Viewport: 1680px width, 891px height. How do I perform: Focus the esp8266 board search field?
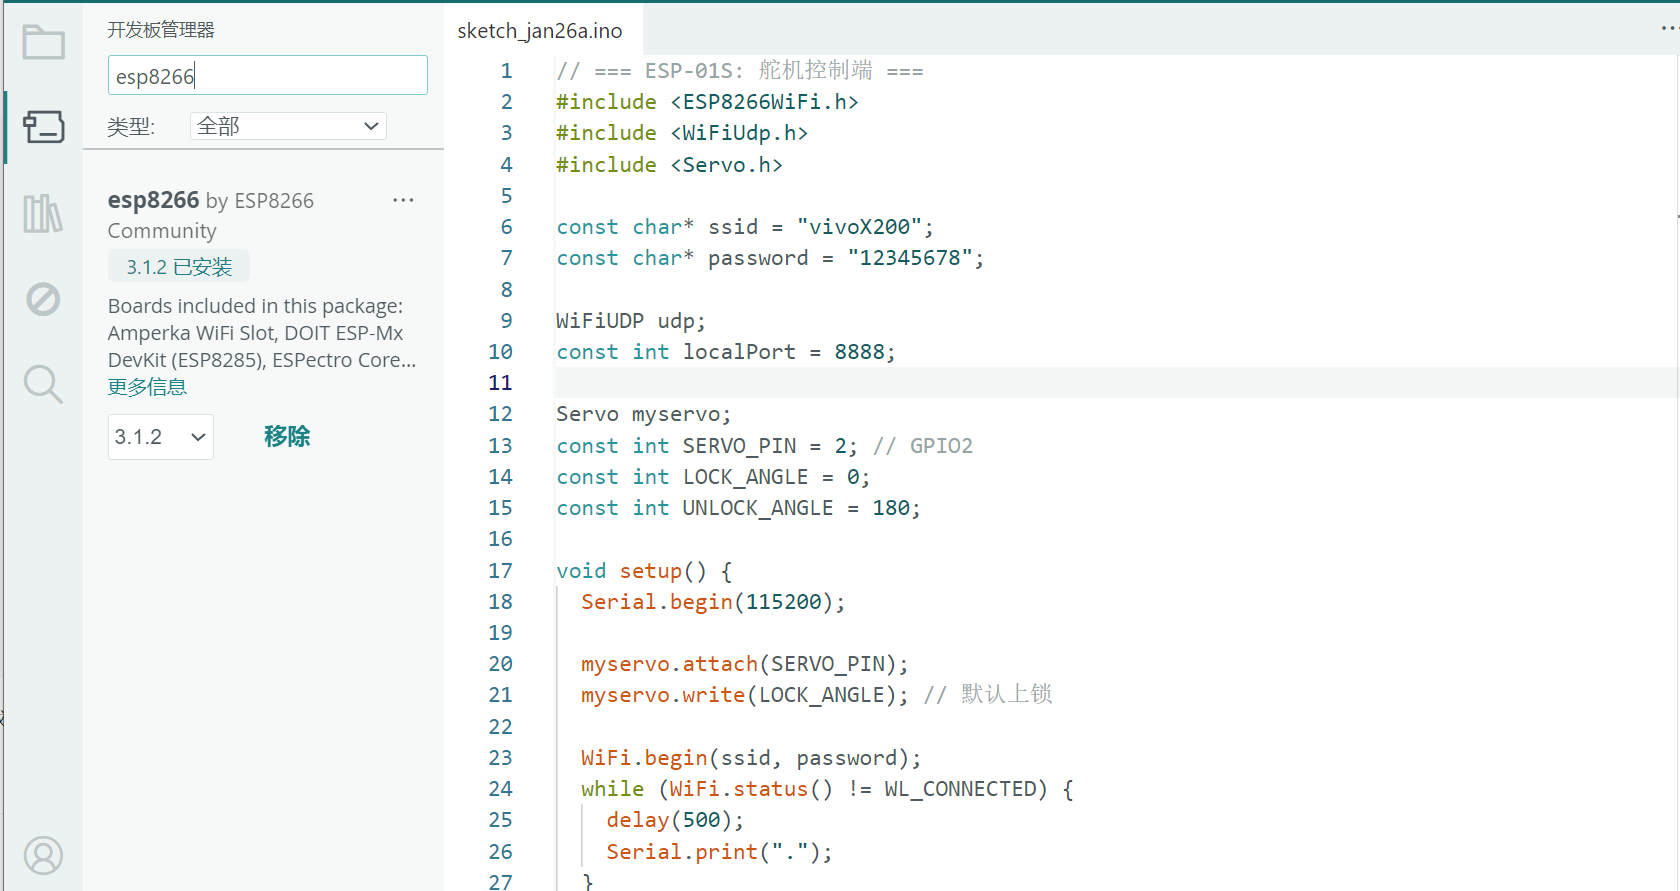pyautogui.click(x=267, y=75)
